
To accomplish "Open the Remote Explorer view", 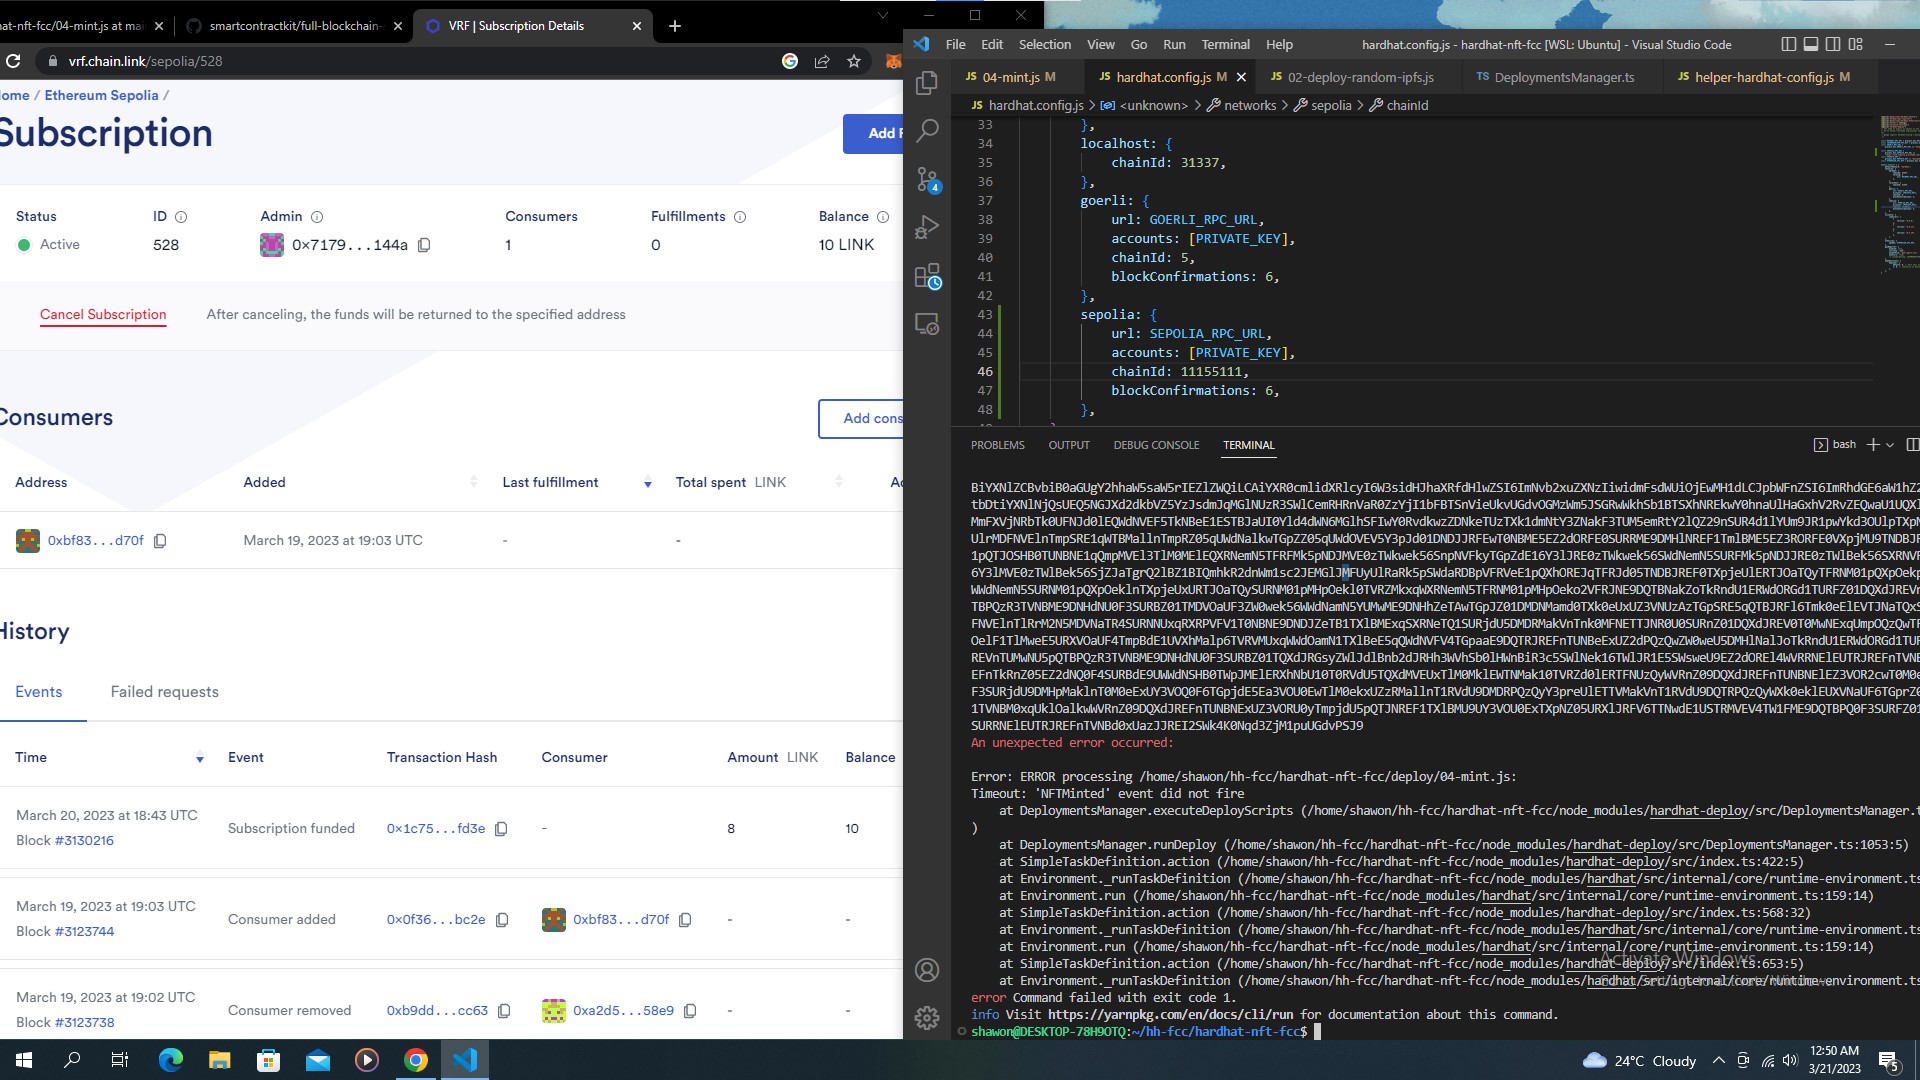I will tap(927, 324).
